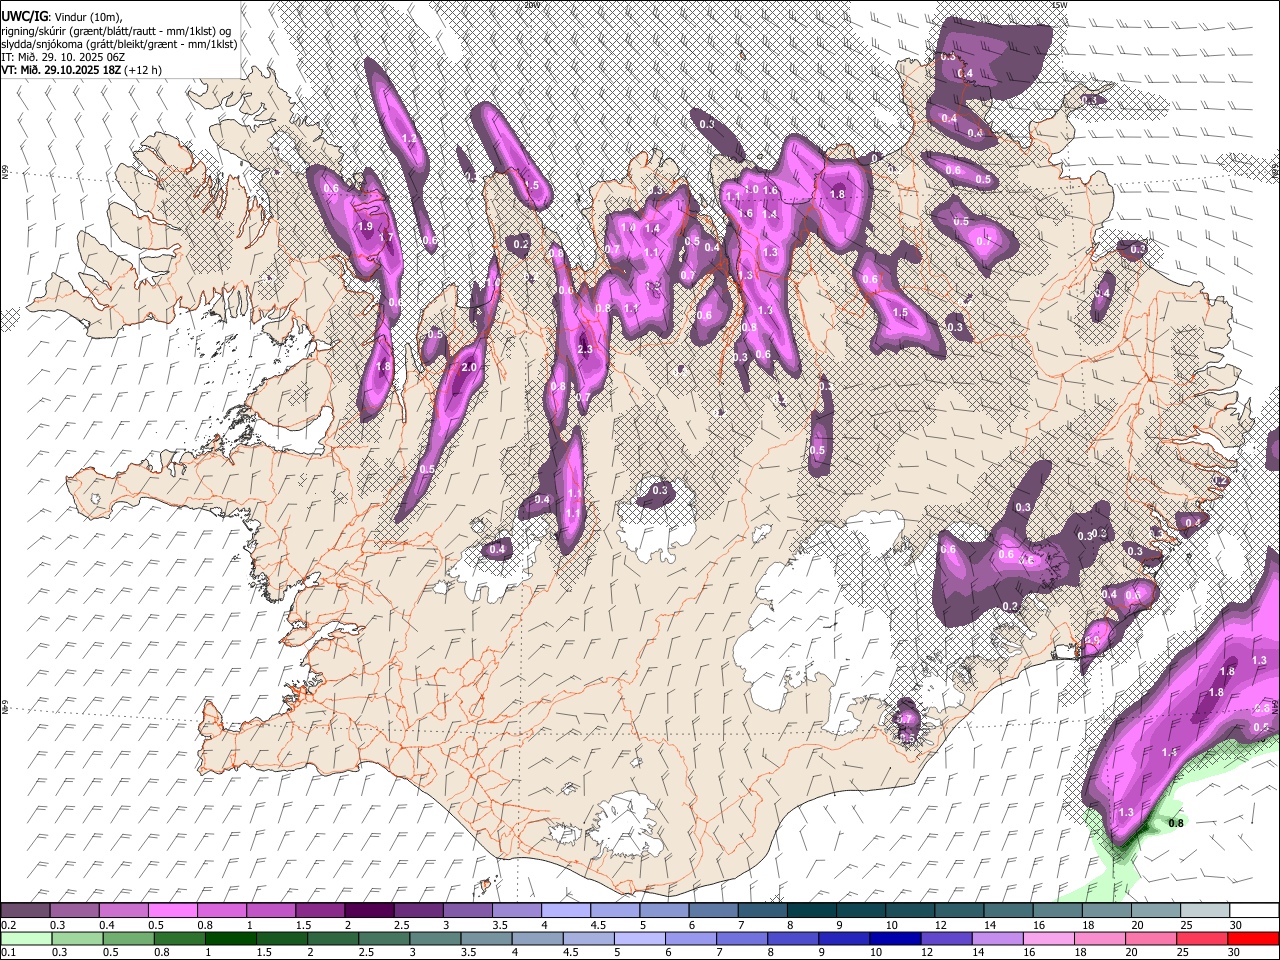Pick the 1.5 magenta-purple swatch, upper legend

320,911
